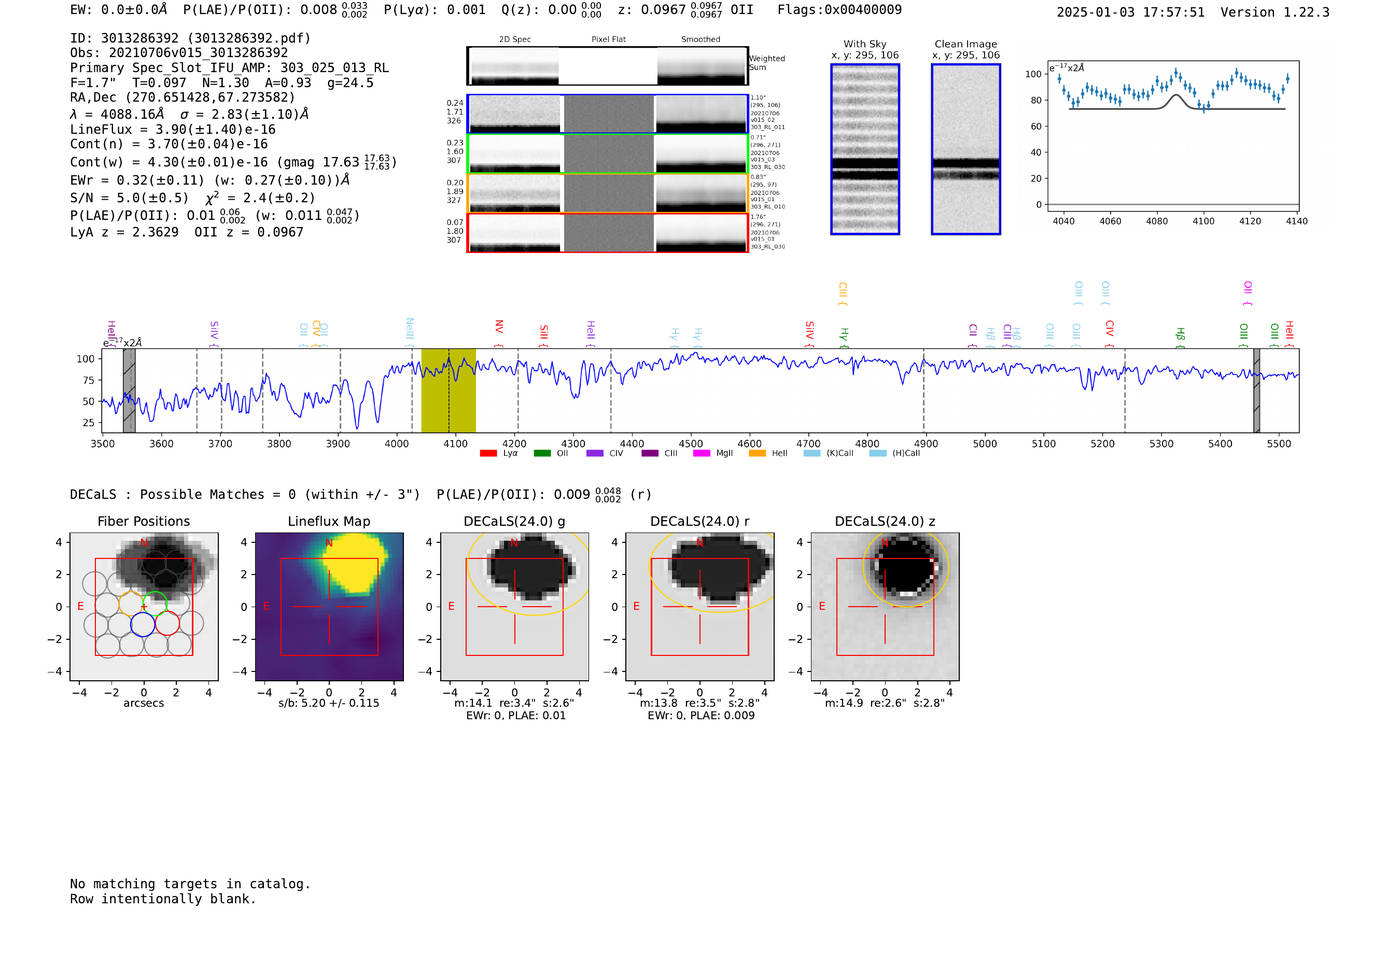This screenshot has height=953, width=1400.
Task: Click the Row intentionally blank text
Action: point(163,899)
